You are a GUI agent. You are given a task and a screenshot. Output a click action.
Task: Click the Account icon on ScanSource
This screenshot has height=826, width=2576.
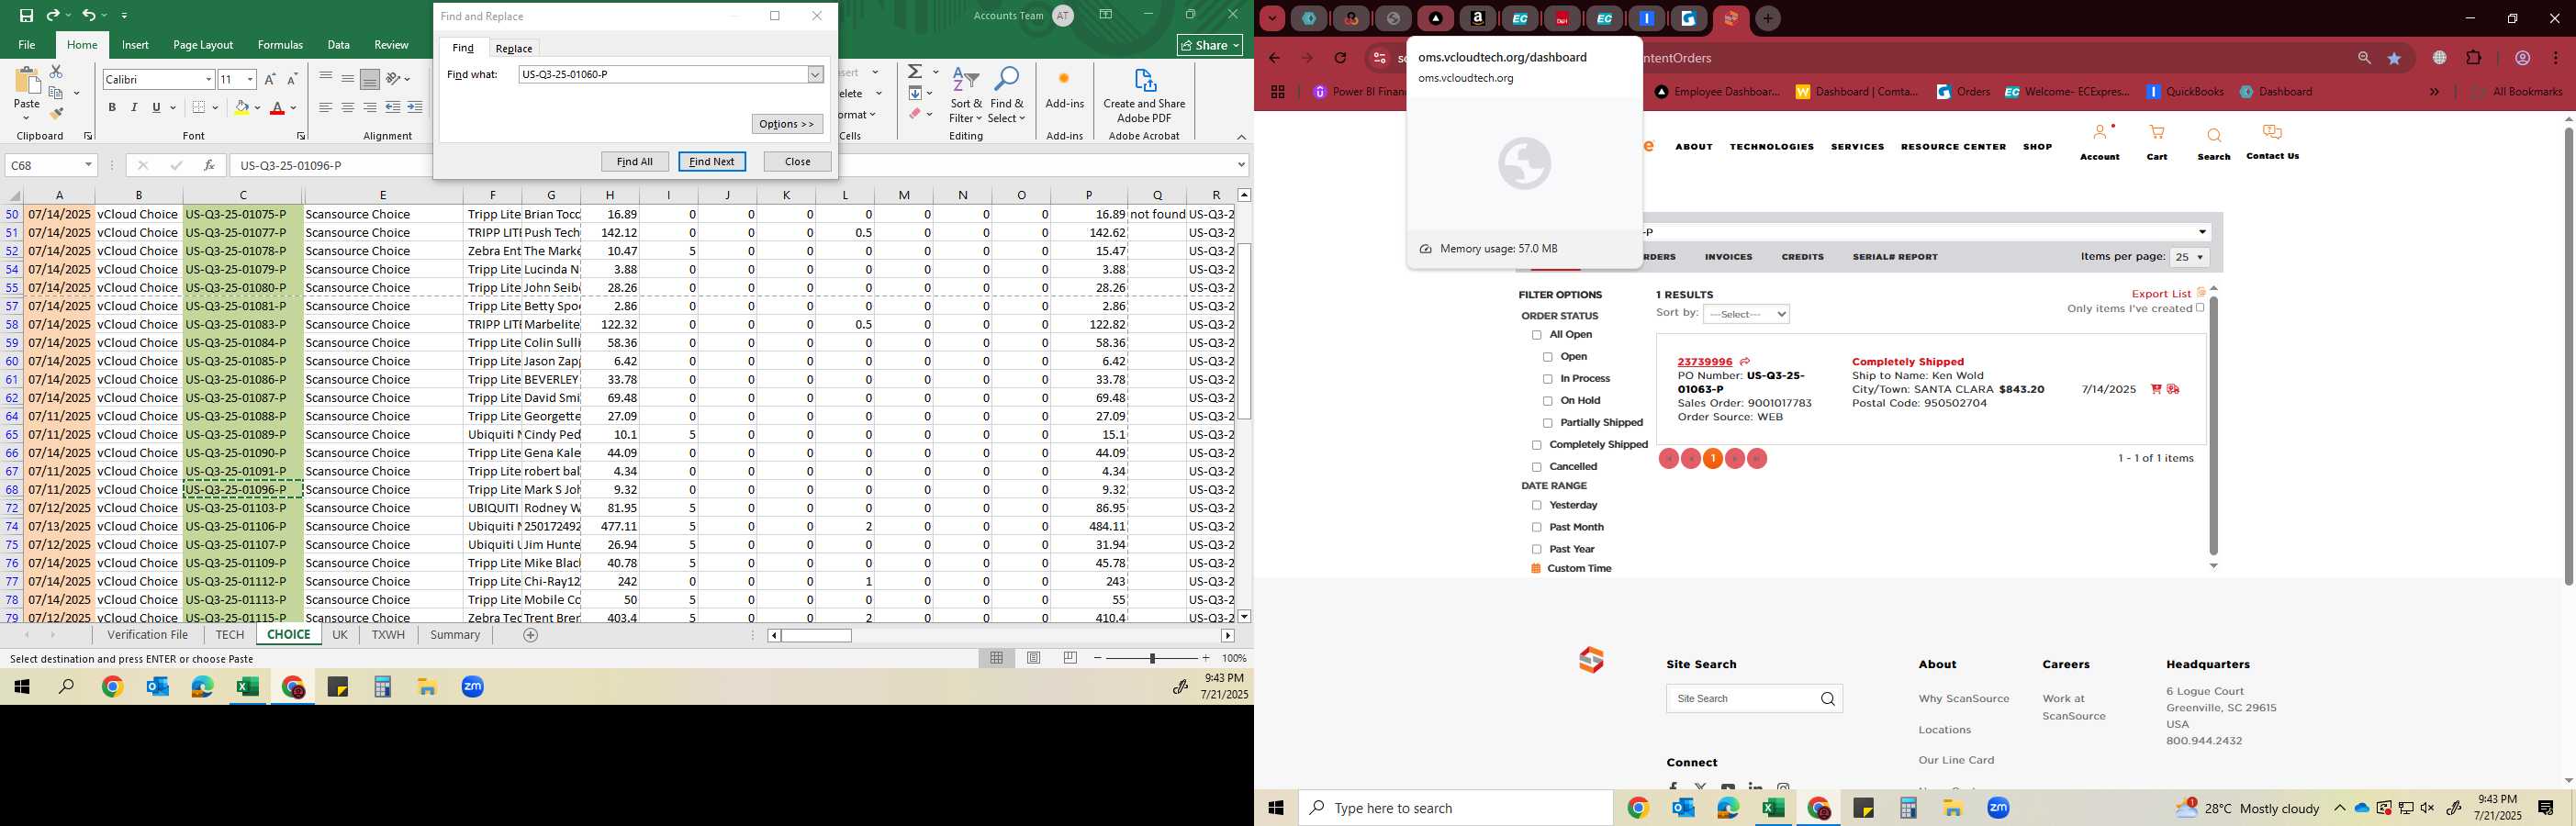click(x=2100, y=133)
